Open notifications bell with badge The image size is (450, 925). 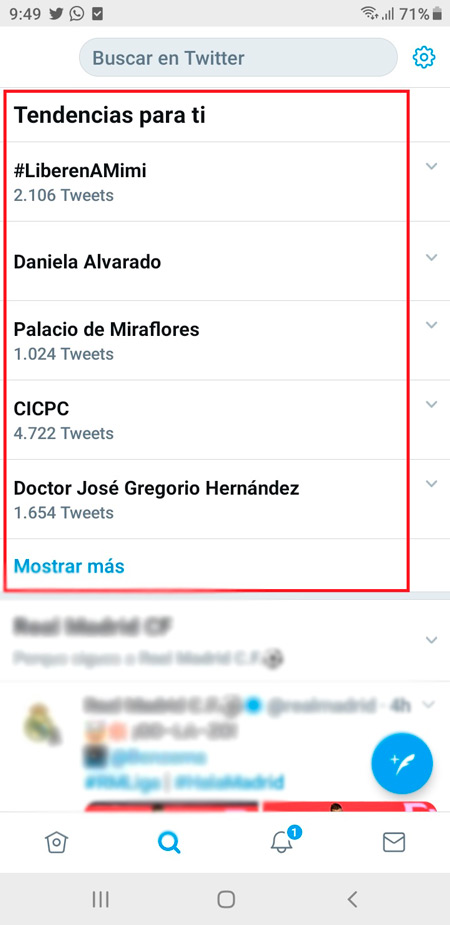point(284,840)
